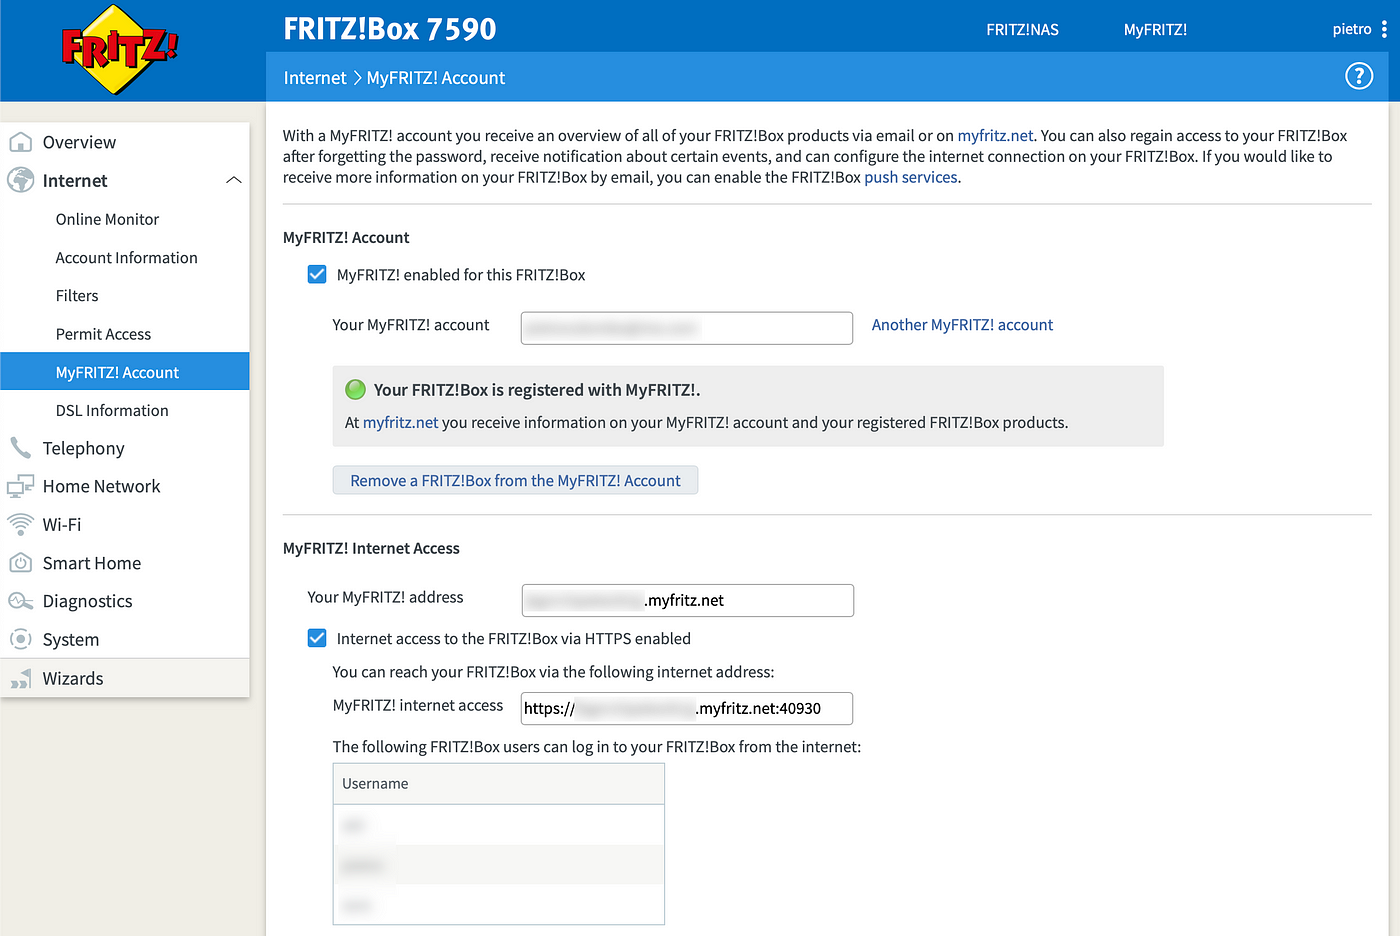Open the Smart Home menu
The width and height of the screenshot is (1400, 936).
point(92,563)
